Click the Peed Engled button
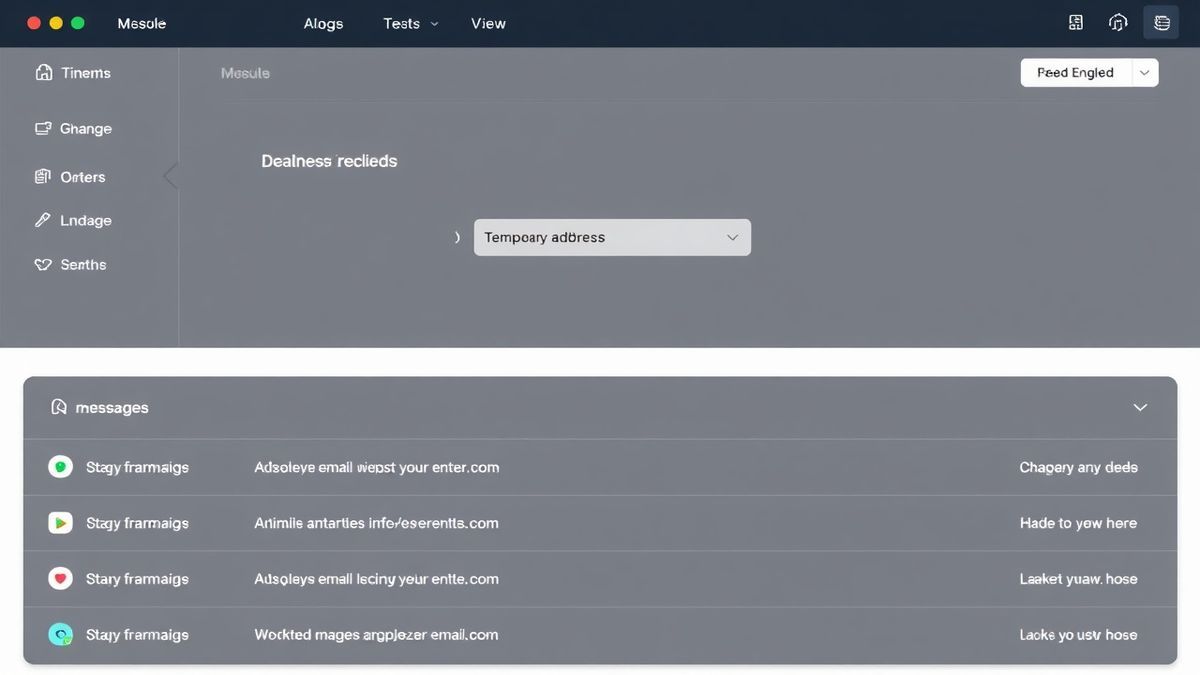 (1076, 73)
